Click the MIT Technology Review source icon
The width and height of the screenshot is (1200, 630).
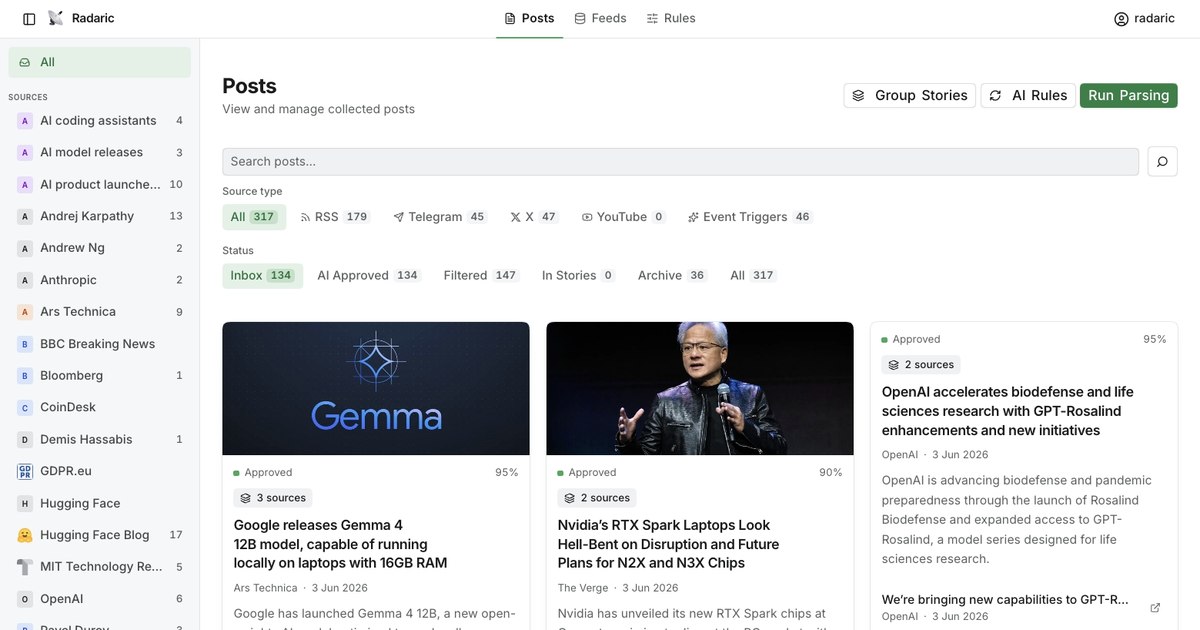pyautogui.click(x=25, y=567)
